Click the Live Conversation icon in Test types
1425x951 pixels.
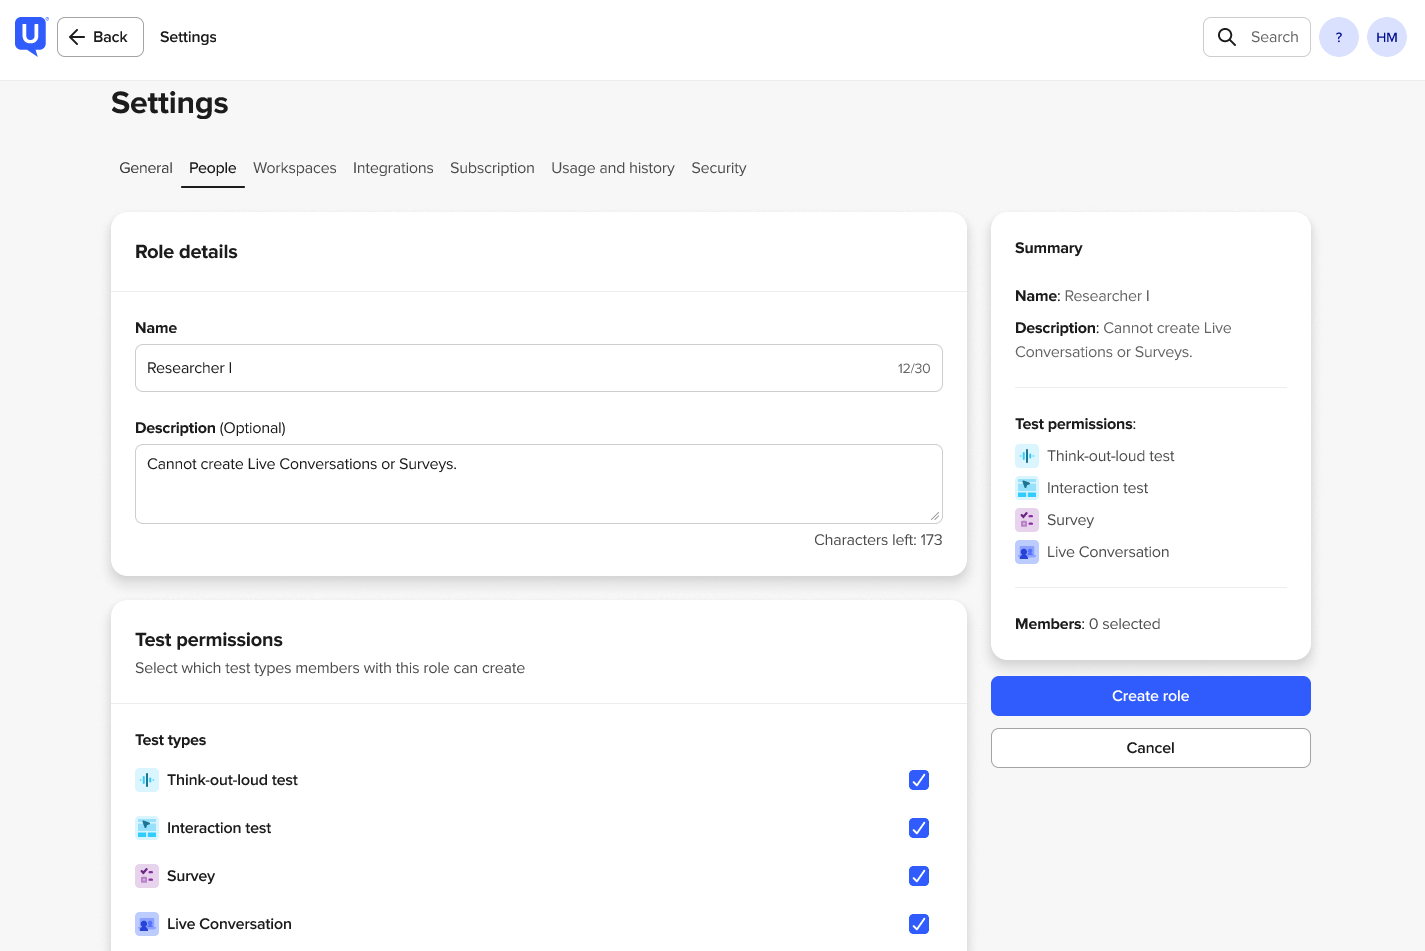[x=147, y=924]
